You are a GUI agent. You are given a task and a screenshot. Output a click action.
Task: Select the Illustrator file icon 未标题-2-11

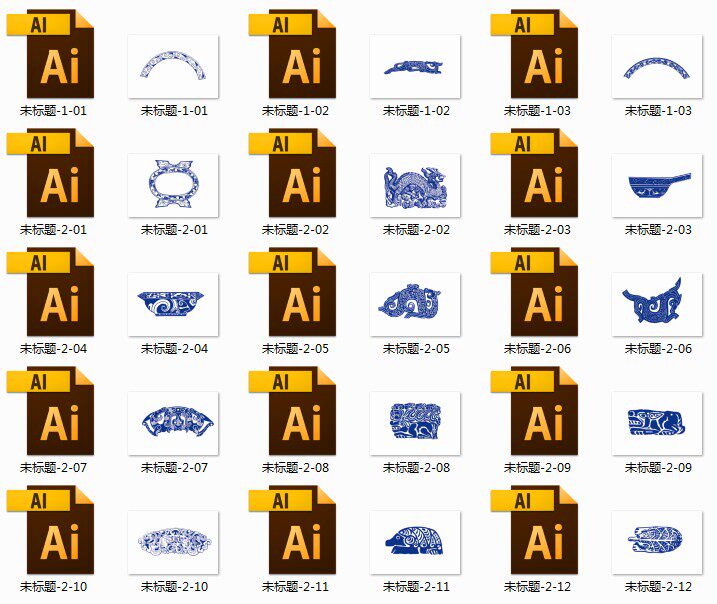point(292,529)
